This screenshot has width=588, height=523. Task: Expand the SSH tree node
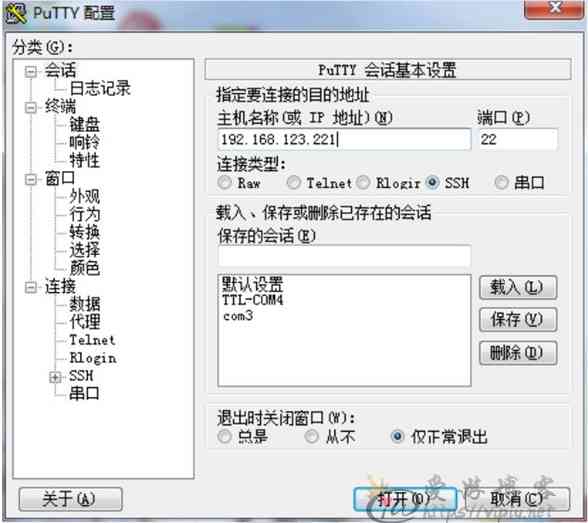[x=55, y=377]
